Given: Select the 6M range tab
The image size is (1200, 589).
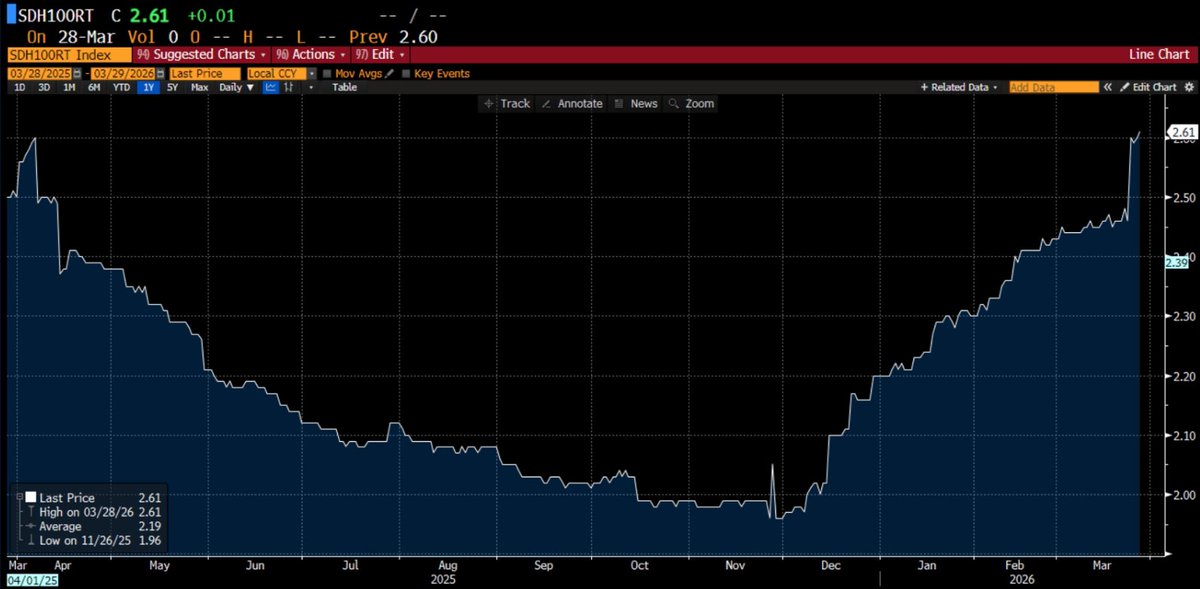Looking at the screenshot, I should [x=94, y=87].
